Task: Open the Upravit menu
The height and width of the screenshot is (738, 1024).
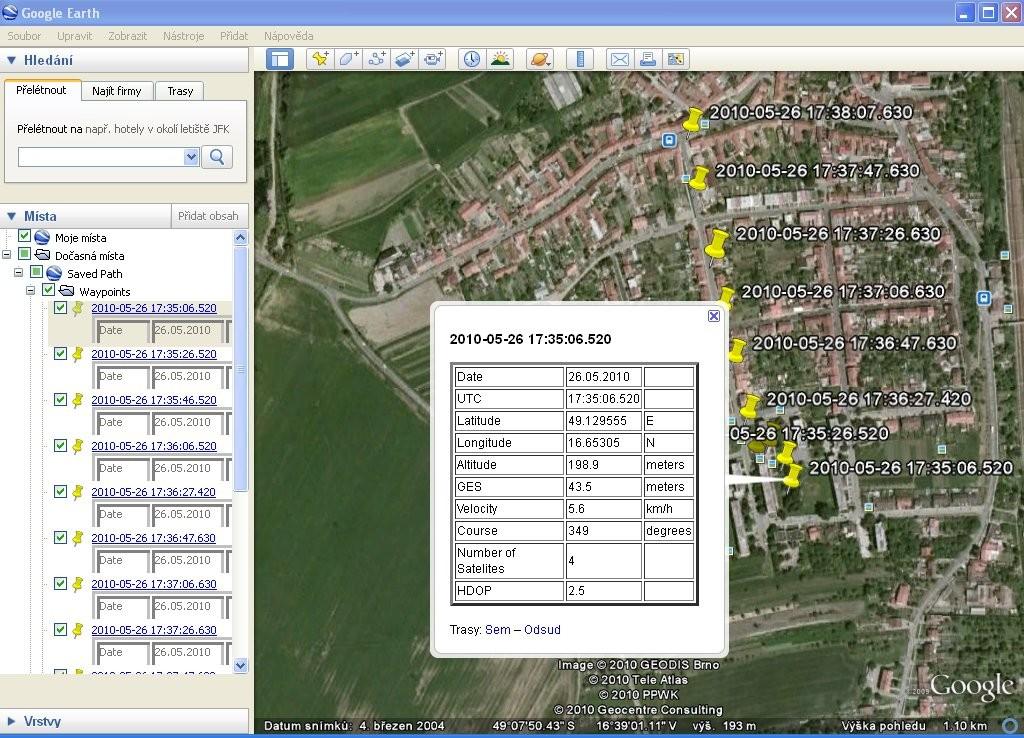Action: 74,36
